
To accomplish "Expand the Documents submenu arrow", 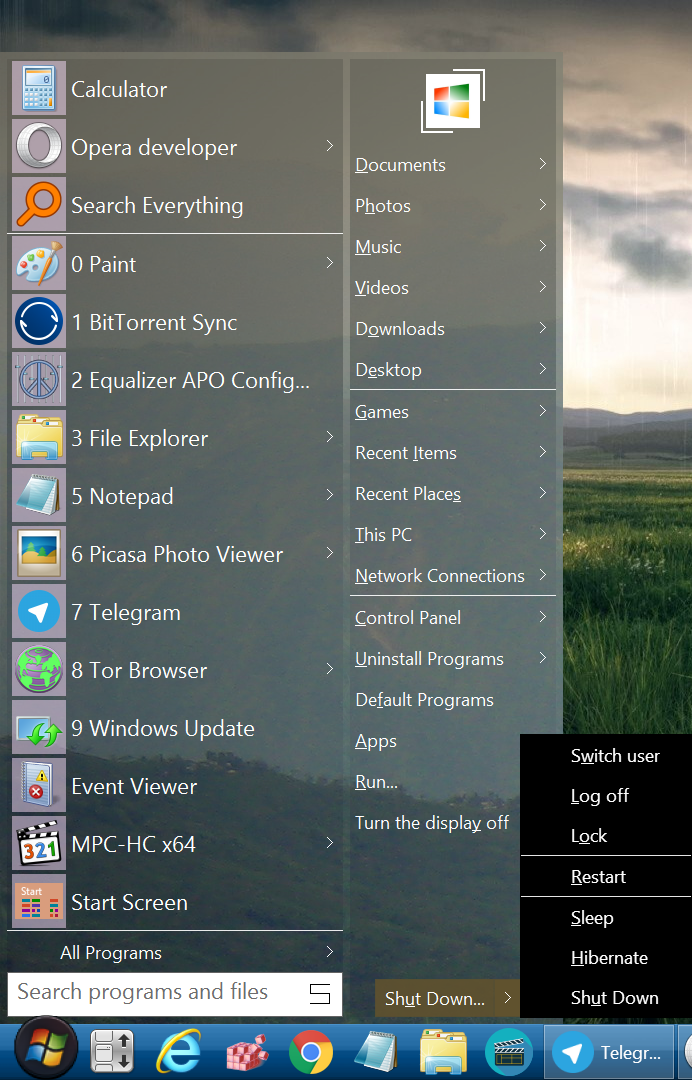I will (x=542, y=164).
